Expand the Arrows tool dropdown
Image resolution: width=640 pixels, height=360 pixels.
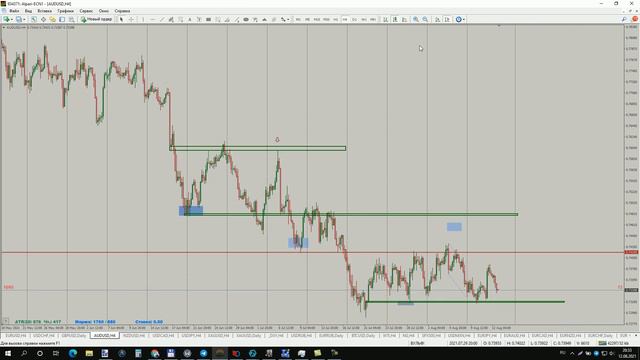(288, 19)
